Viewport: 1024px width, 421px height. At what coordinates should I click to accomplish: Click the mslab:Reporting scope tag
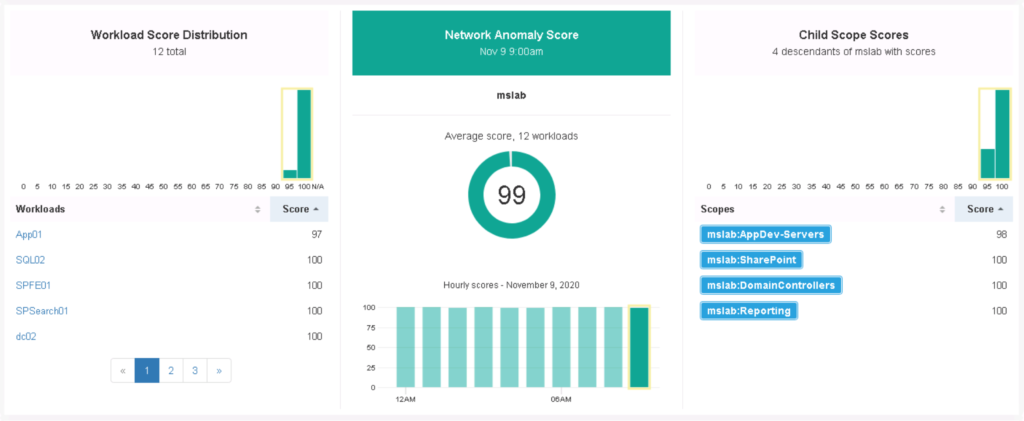click(749, 311)
